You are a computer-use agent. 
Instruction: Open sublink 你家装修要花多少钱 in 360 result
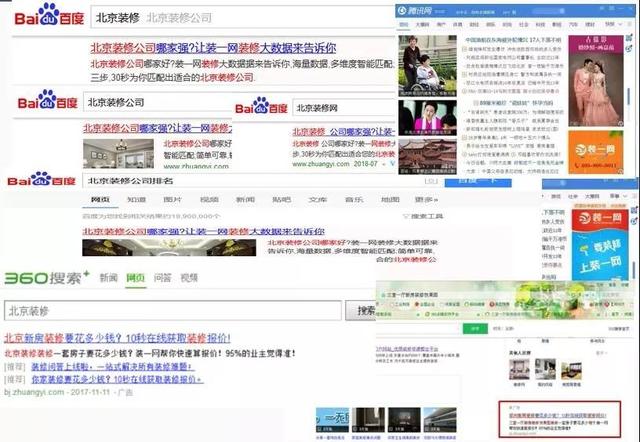tap(117, 379)
